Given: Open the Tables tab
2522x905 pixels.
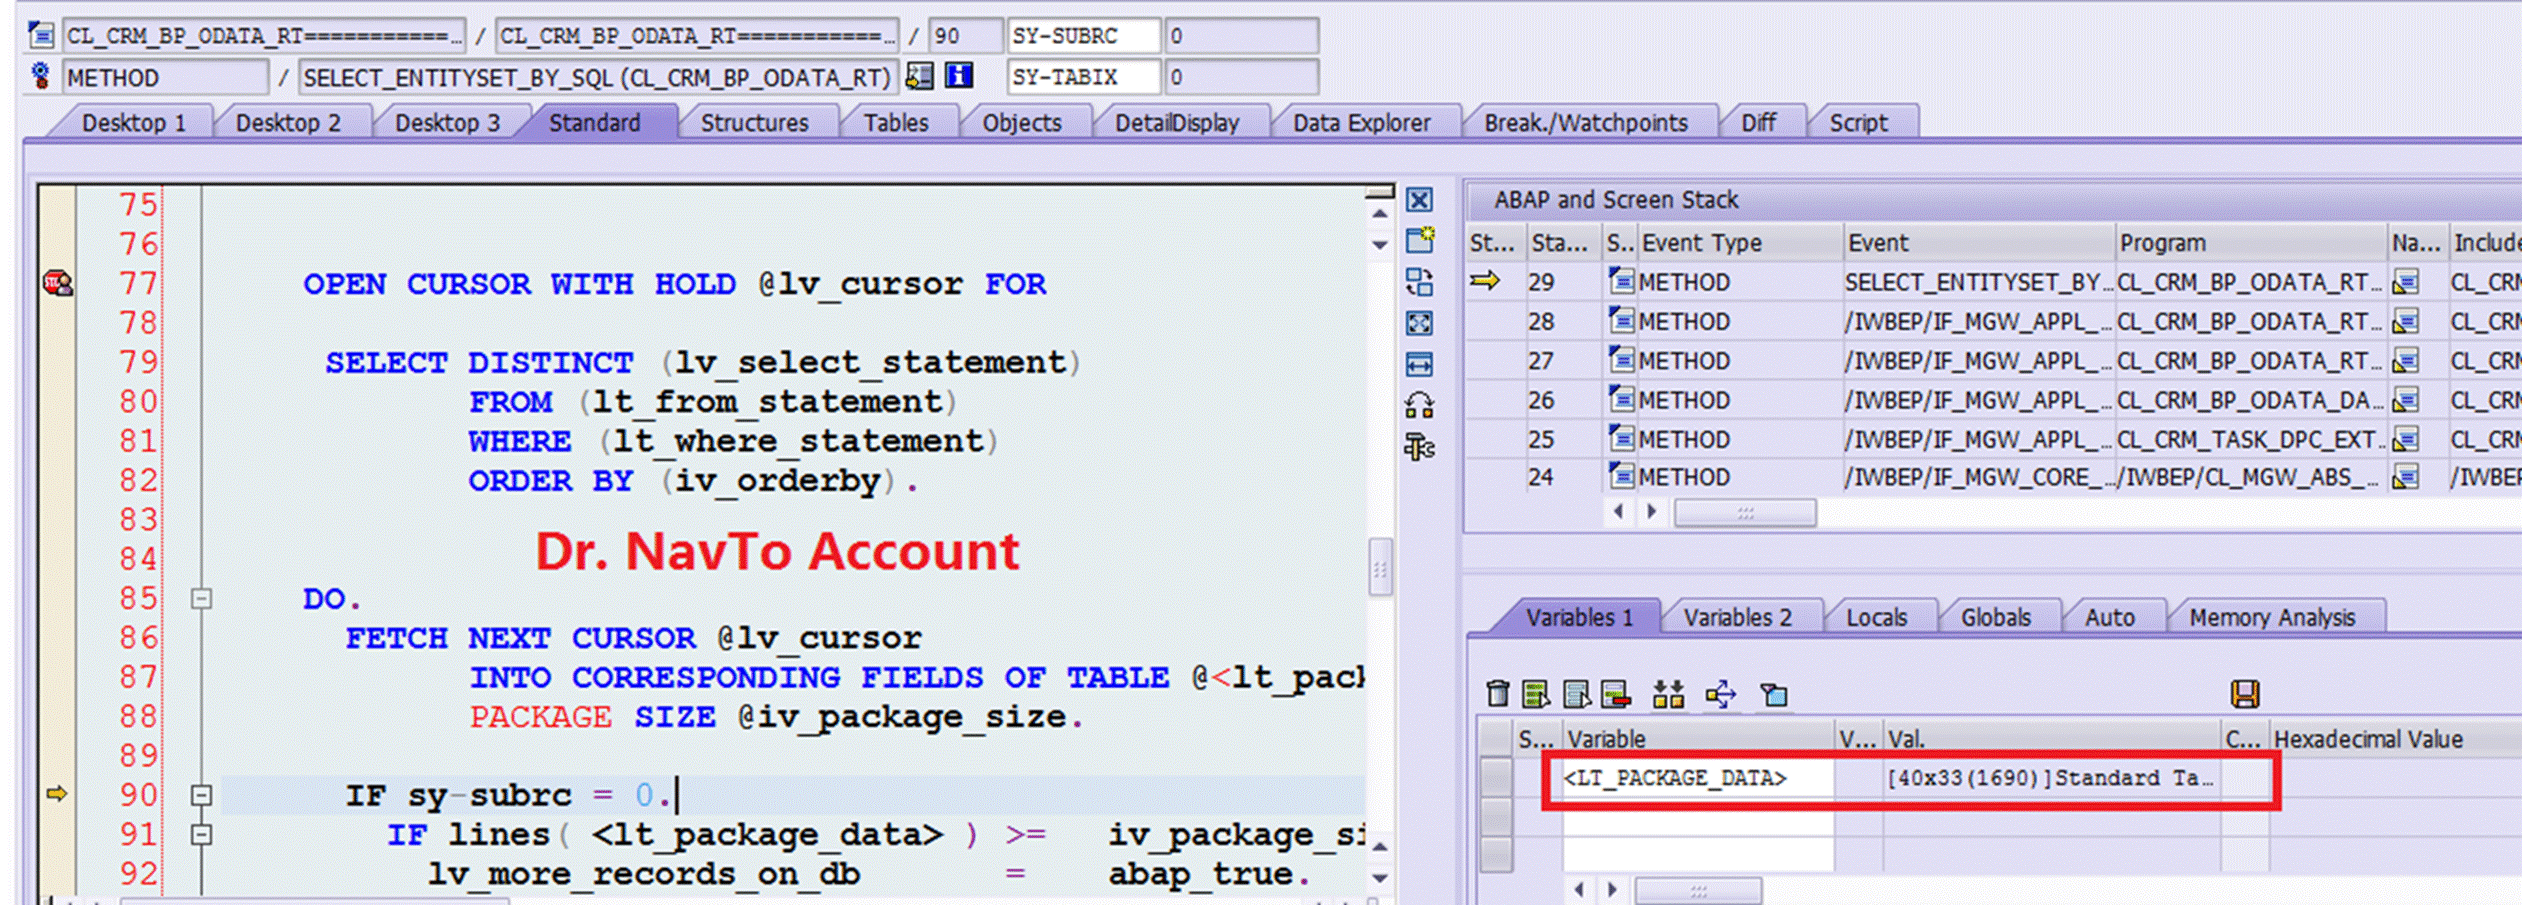Looking at the screenshot, I should coord(896,123).
